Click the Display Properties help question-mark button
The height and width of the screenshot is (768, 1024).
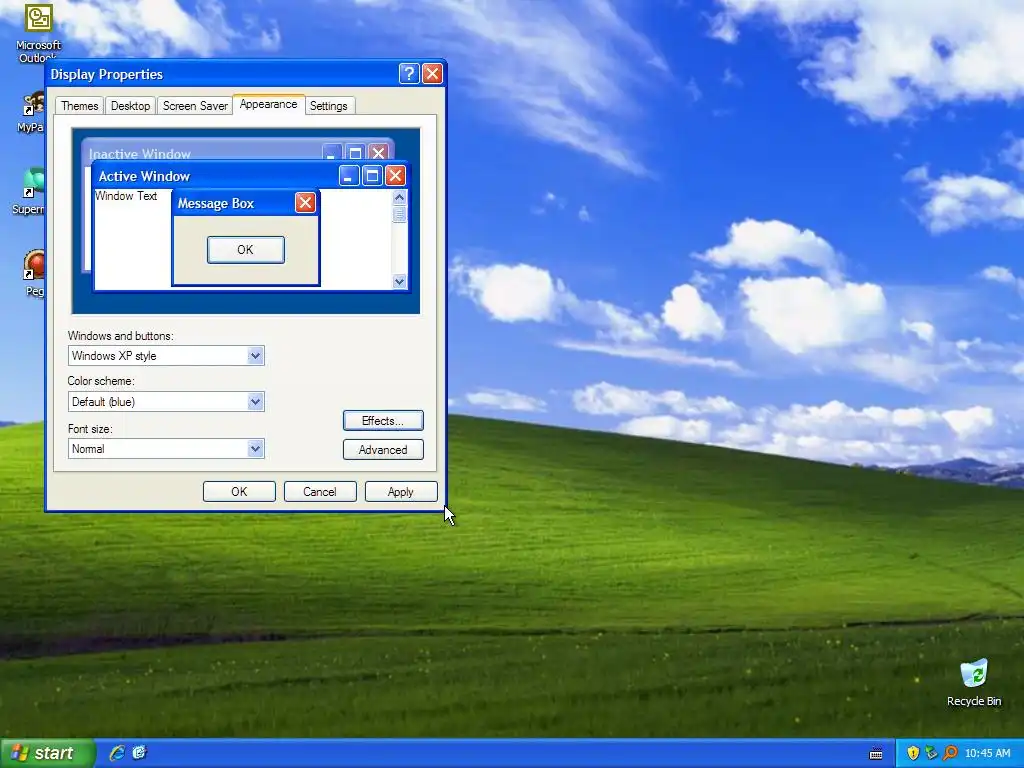tap(409, 74)
